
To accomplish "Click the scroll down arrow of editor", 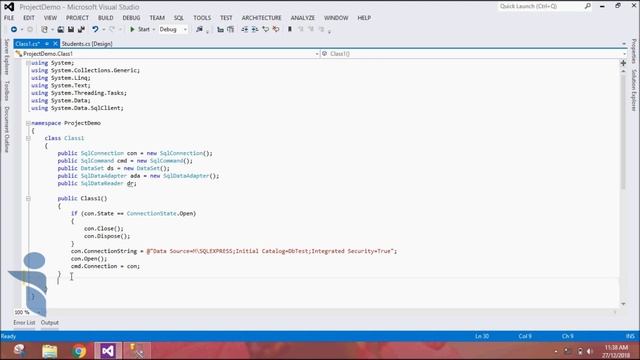I will 623,304.
